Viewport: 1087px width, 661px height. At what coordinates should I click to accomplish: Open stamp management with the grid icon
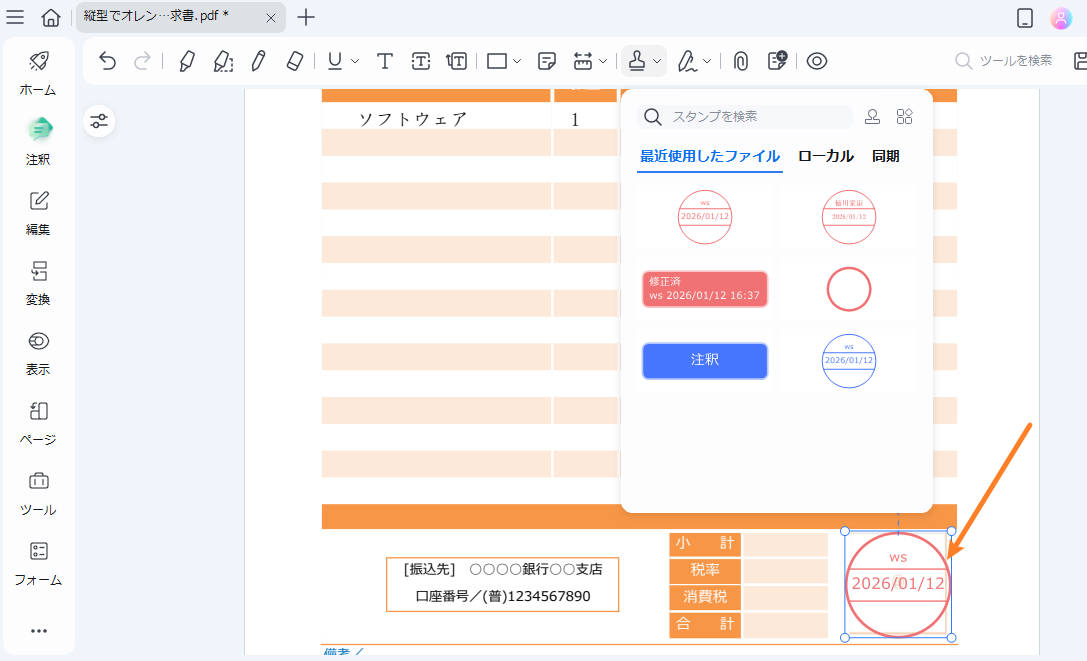pyautogui.click(x=904, y=116)
